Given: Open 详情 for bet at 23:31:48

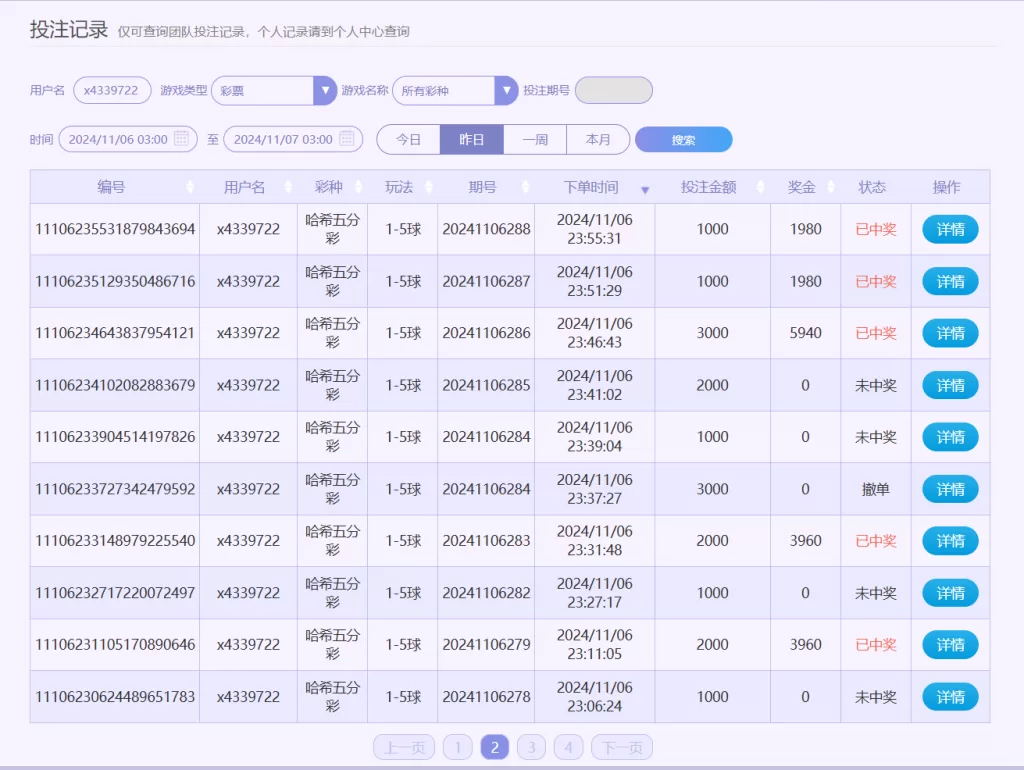Looking at the screenshot, I should (950, 541).
